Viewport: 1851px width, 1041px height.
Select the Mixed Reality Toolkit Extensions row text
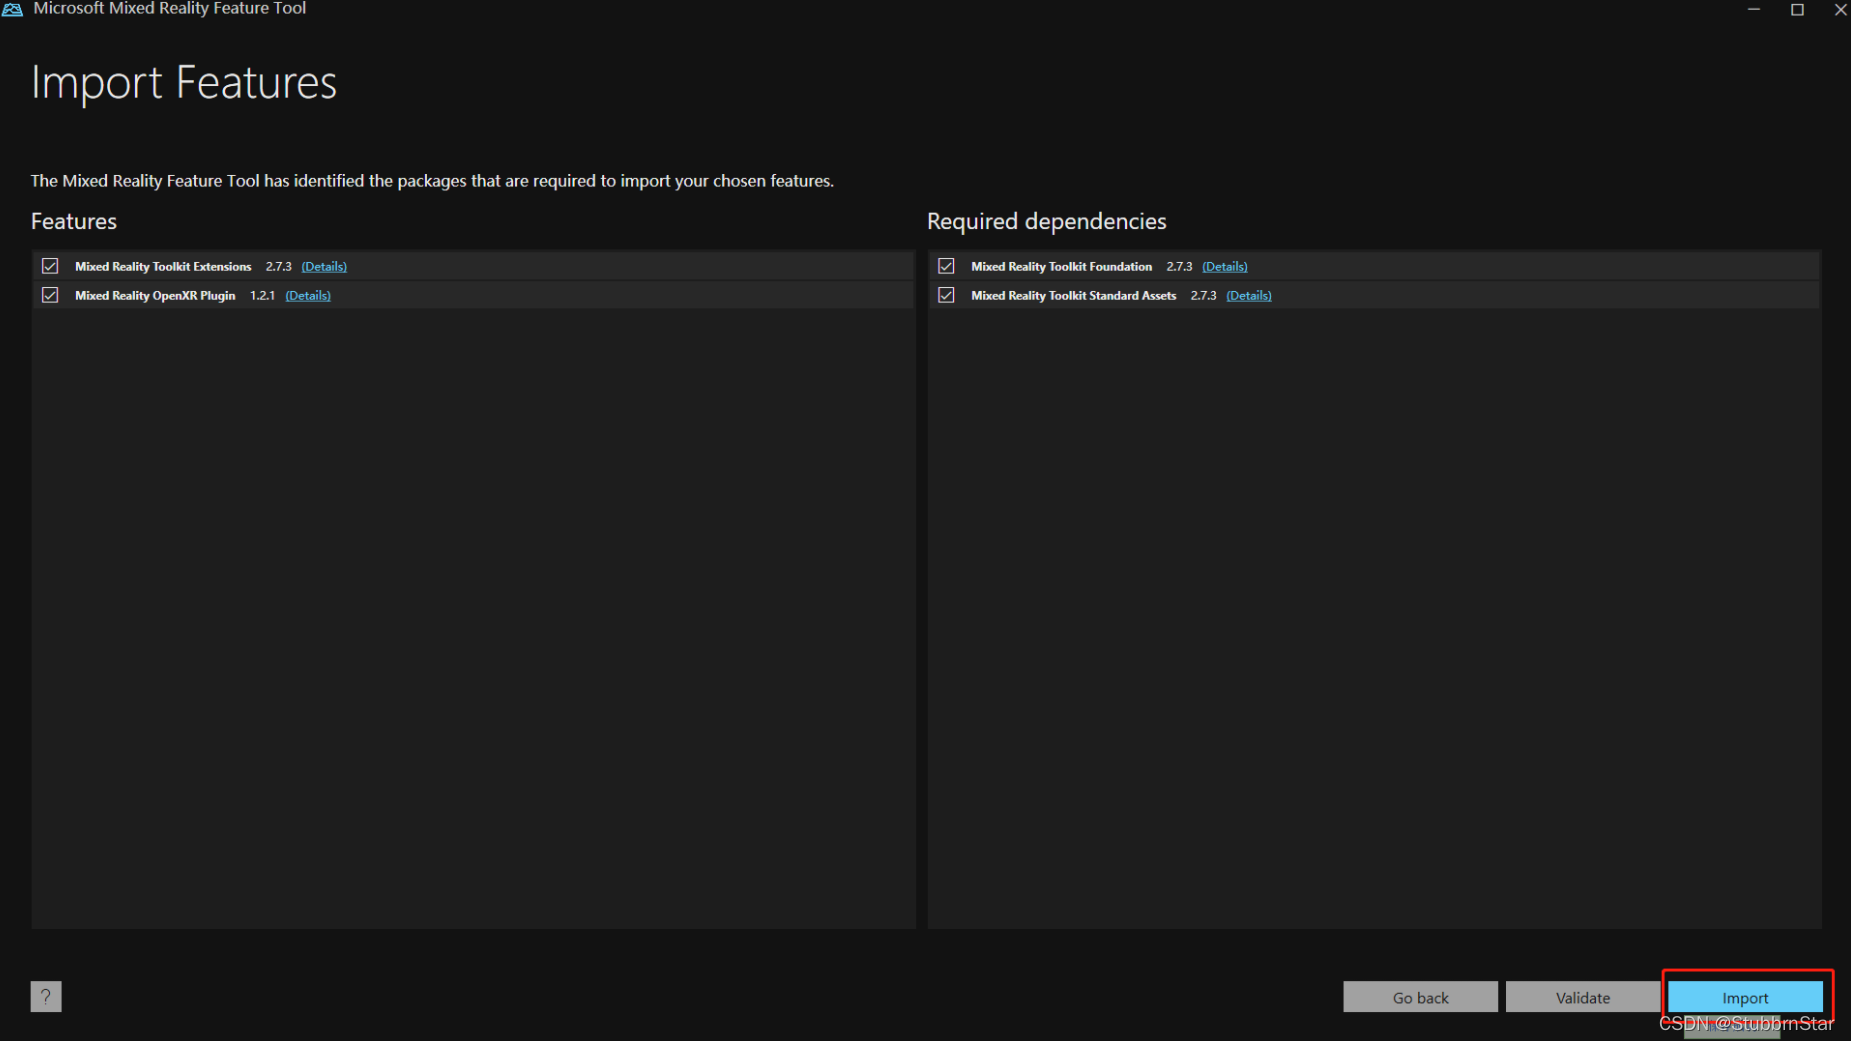pos(163,266)
